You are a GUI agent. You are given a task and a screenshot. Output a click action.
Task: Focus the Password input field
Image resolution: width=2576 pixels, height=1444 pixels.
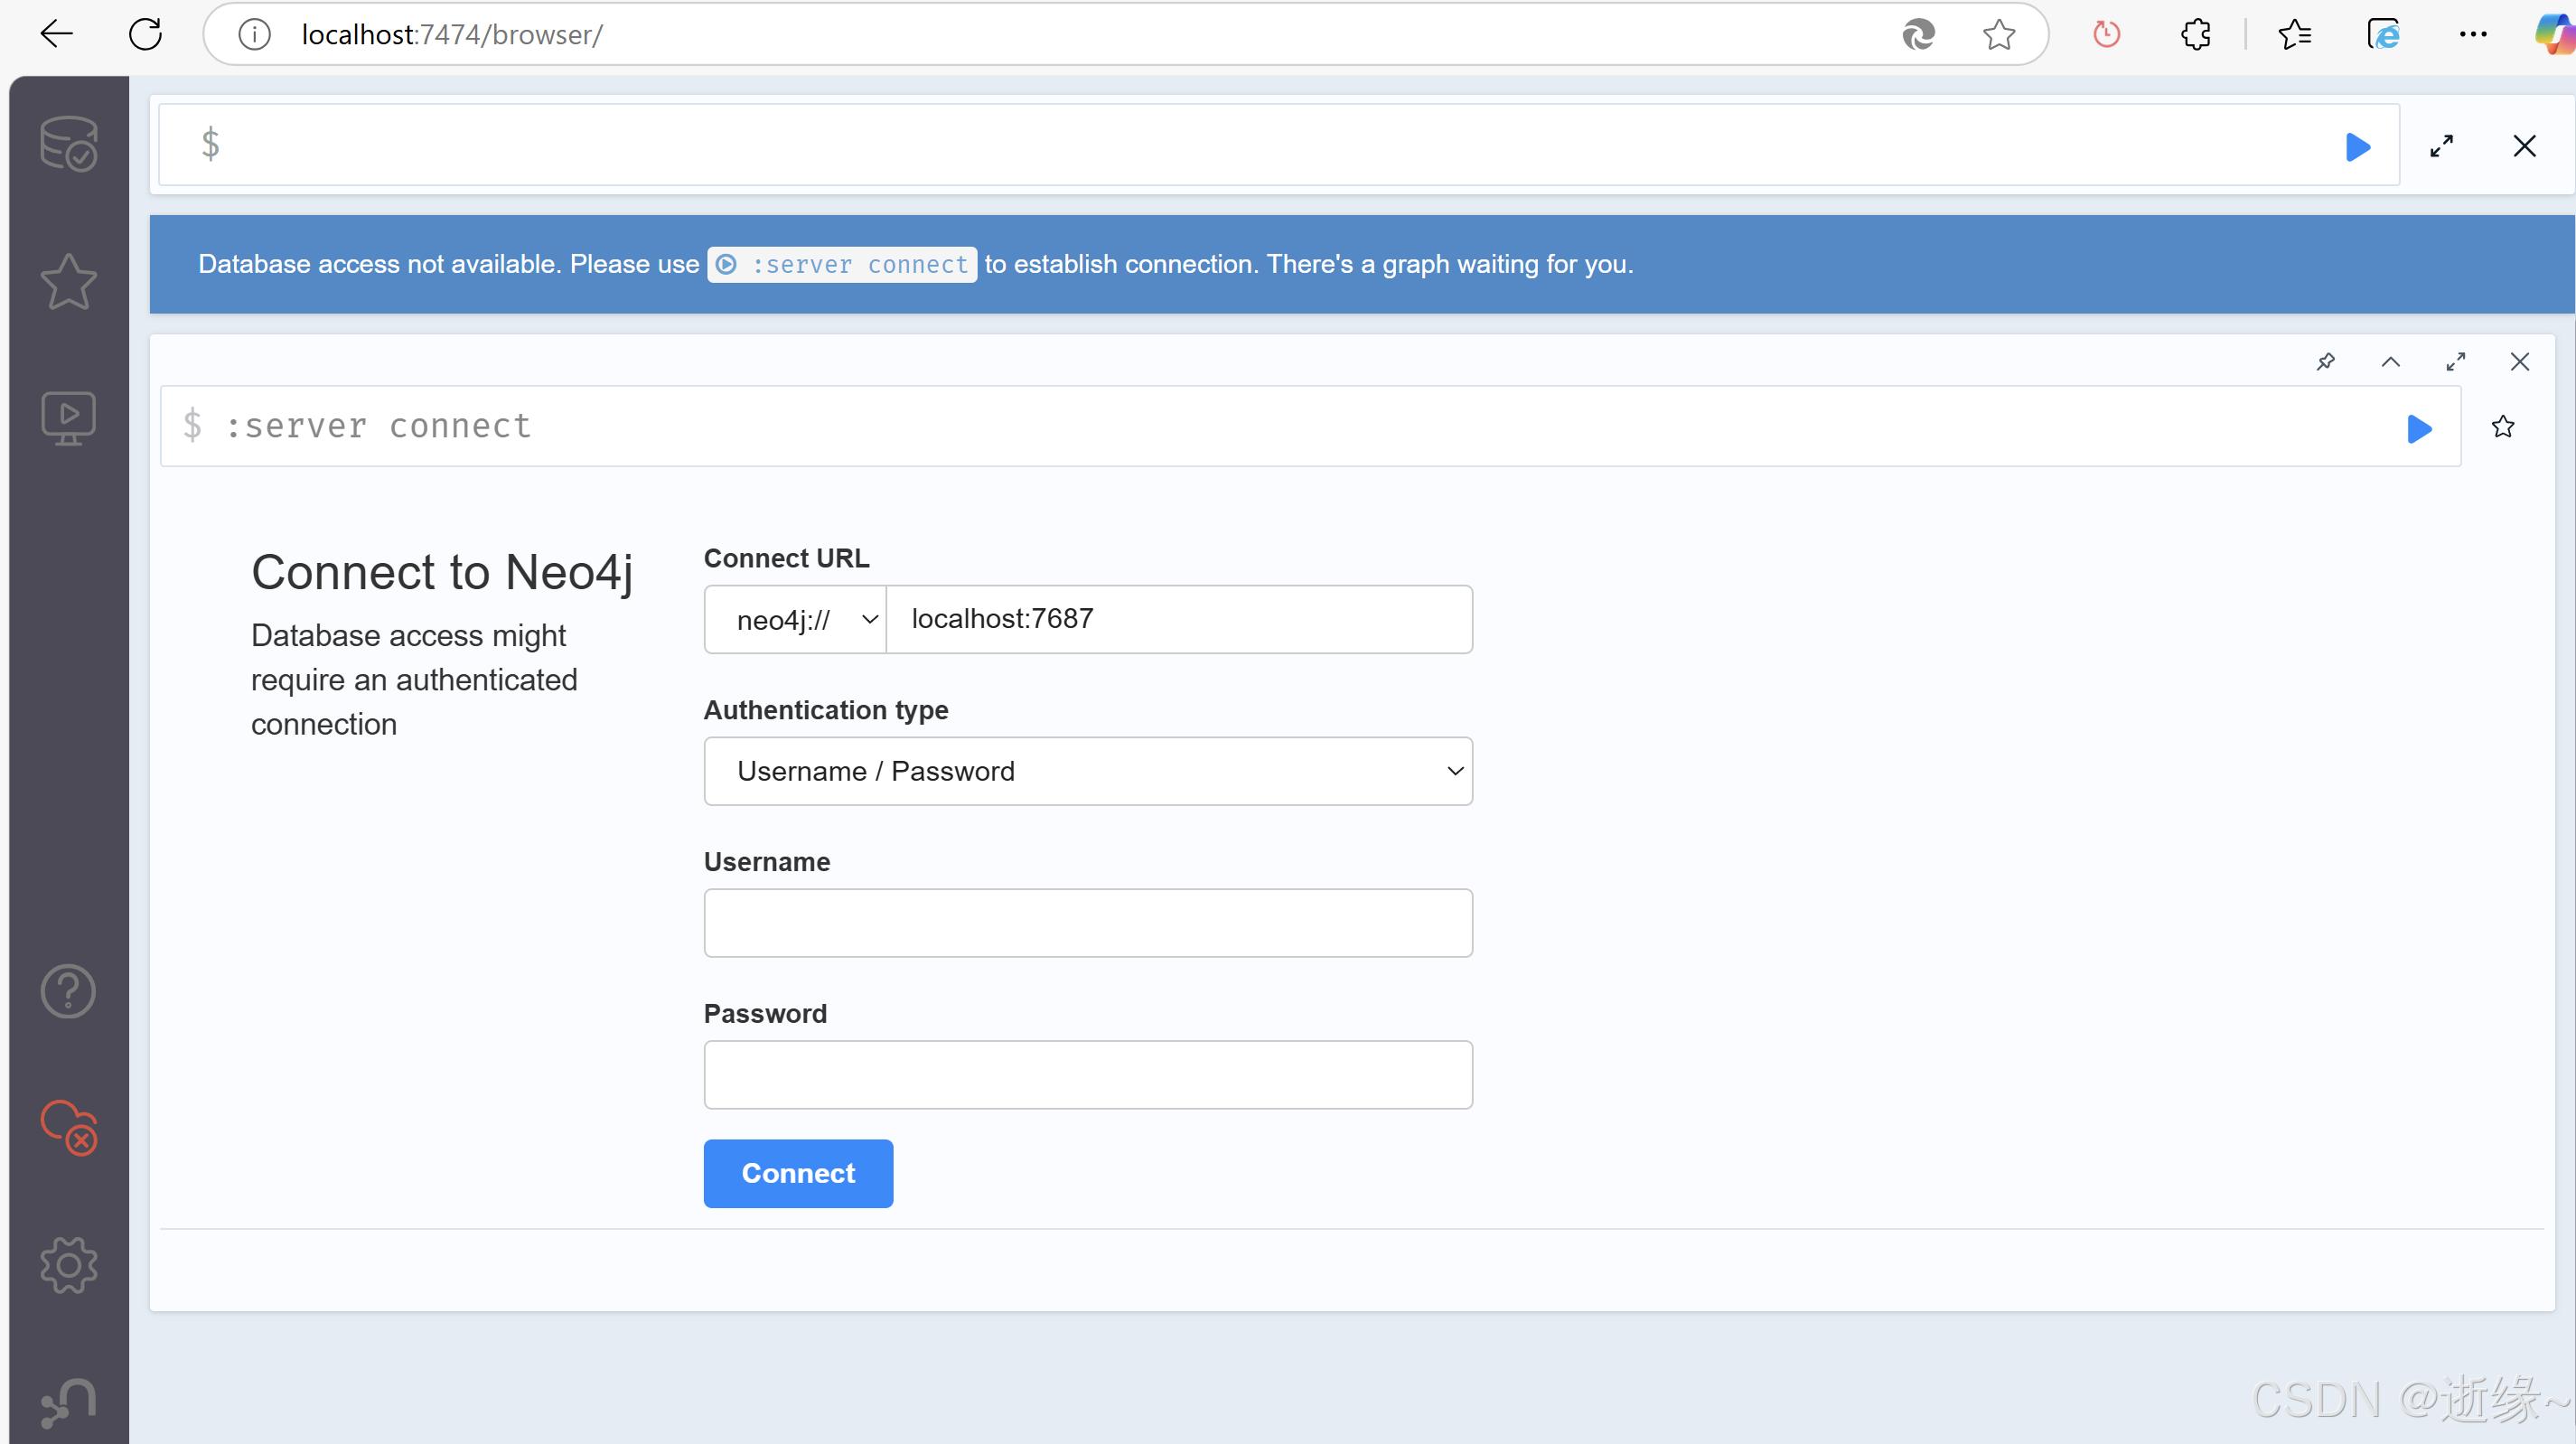click(x=1088, y=1075)
